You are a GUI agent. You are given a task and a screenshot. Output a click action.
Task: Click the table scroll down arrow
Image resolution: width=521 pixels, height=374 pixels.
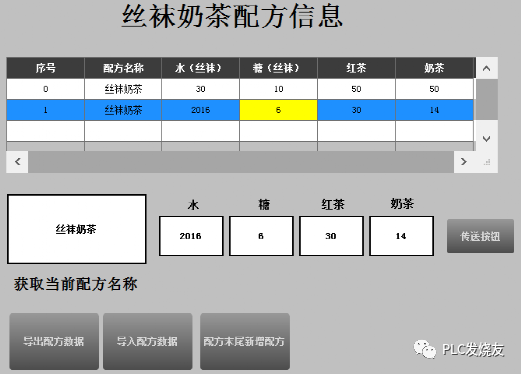pos(487,139)
